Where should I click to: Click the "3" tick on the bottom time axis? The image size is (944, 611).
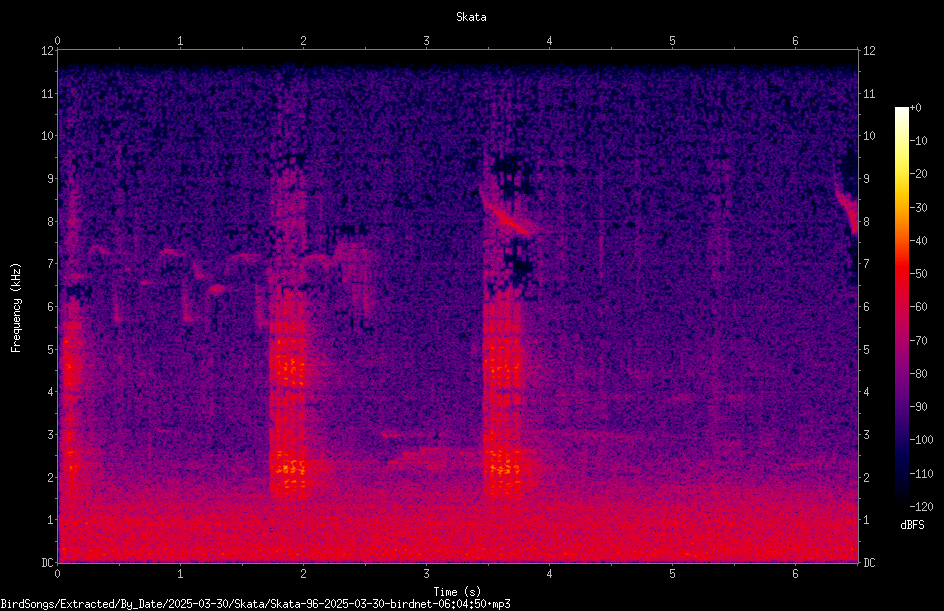click(x=426, y=574)
